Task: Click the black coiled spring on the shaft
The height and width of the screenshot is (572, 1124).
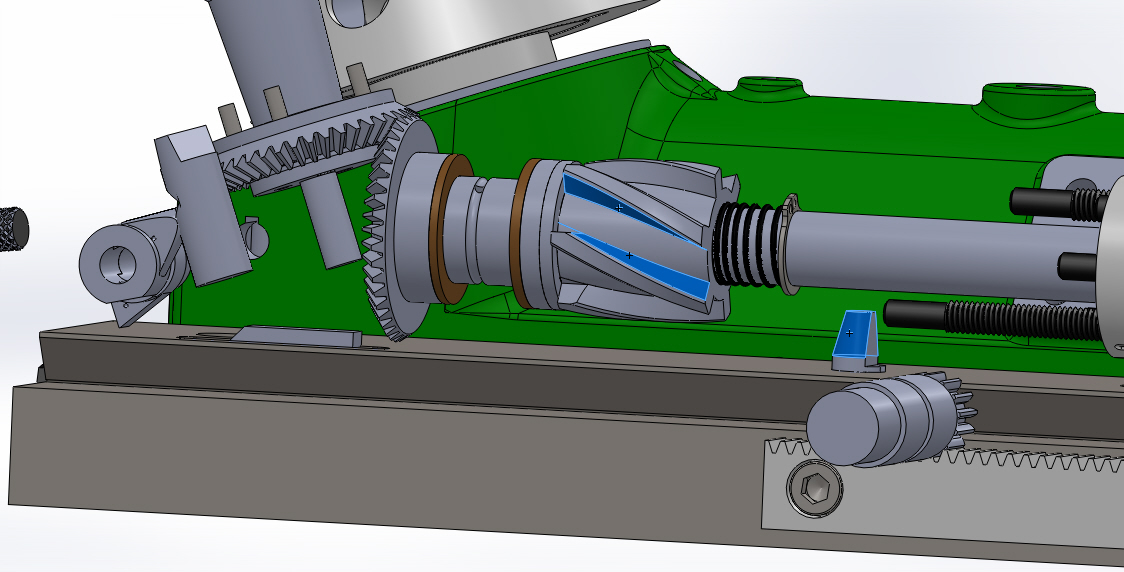Action: point(744,244)
